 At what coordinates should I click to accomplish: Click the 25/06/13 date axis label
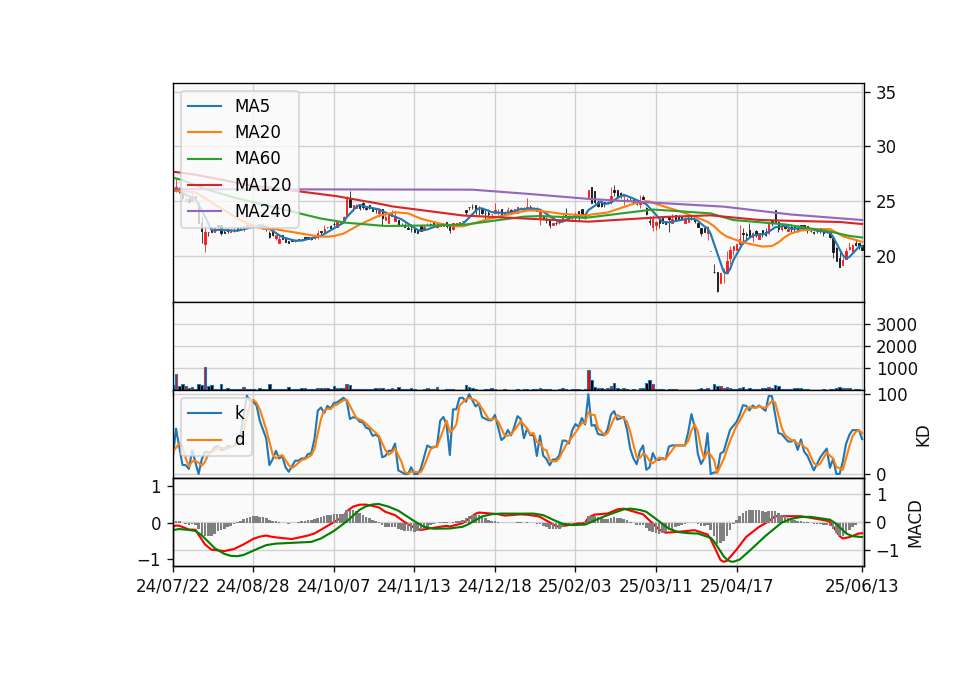(862, 586)
